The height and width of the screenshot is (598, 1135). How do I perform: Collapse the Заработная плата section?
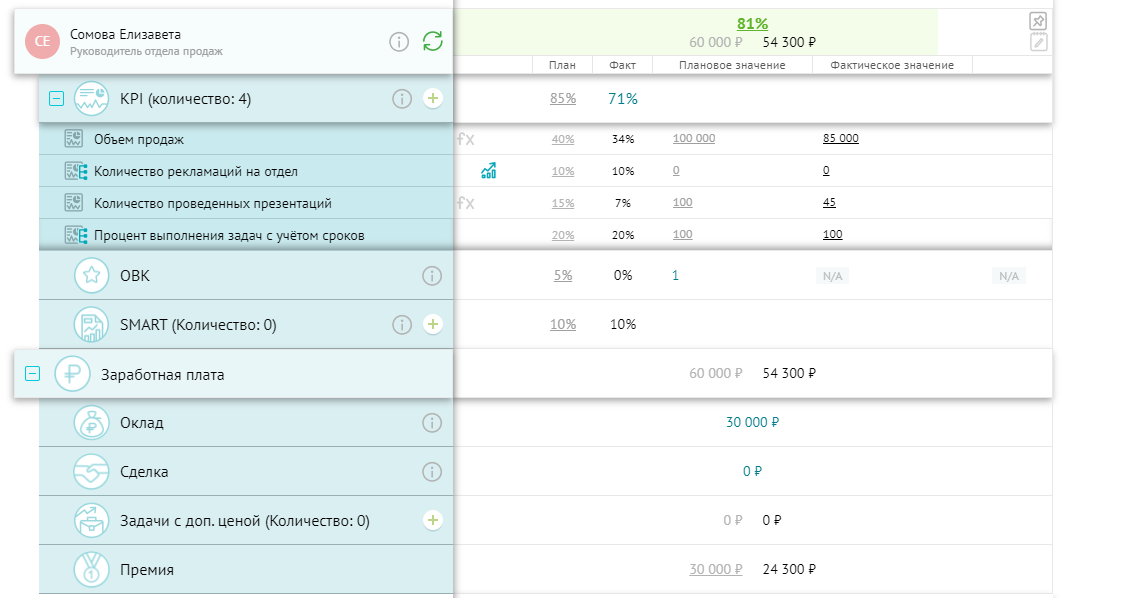(33, 374)
